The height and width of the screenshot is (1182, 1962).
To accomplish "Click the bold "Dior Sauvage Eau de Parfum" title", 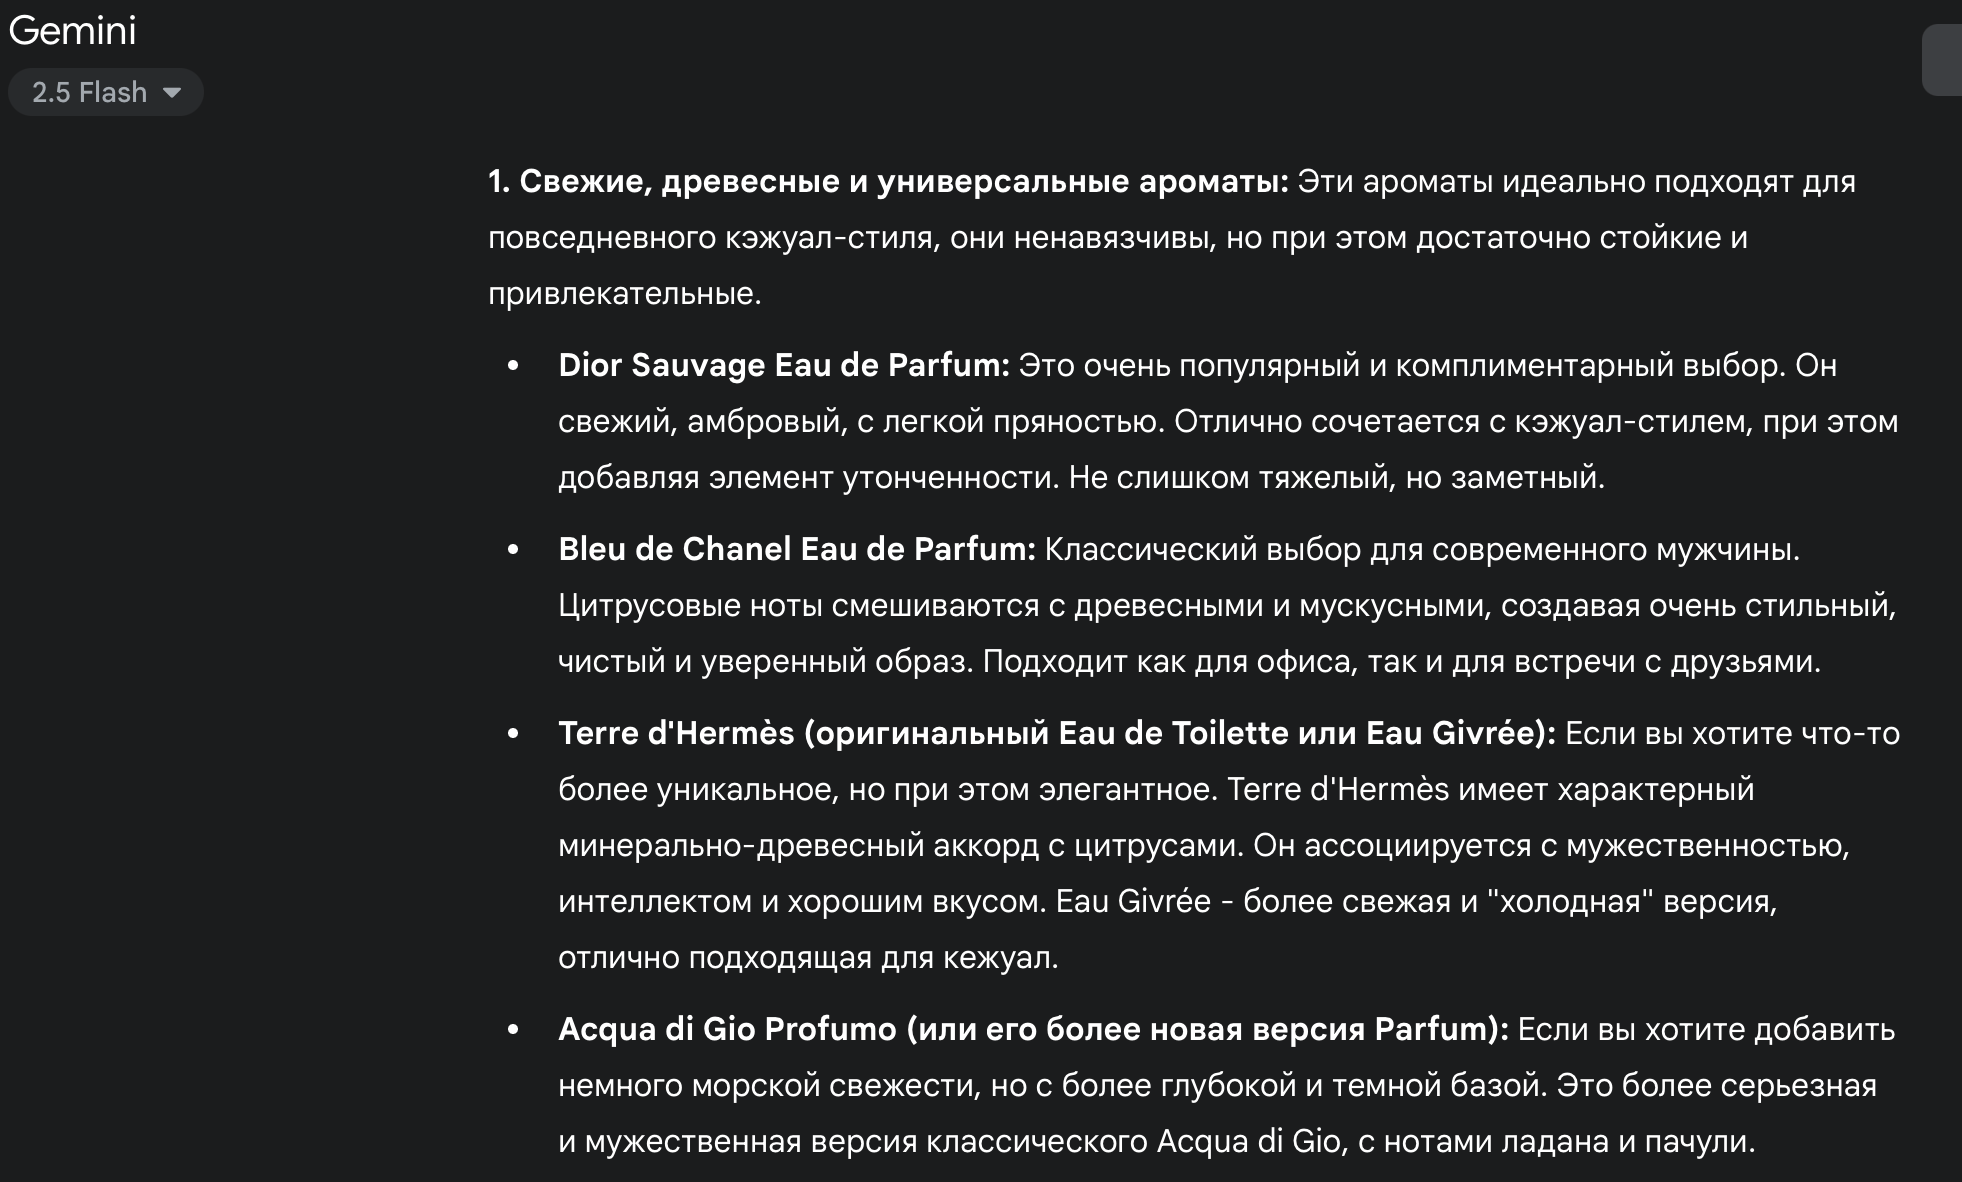I will coord(784,366).
